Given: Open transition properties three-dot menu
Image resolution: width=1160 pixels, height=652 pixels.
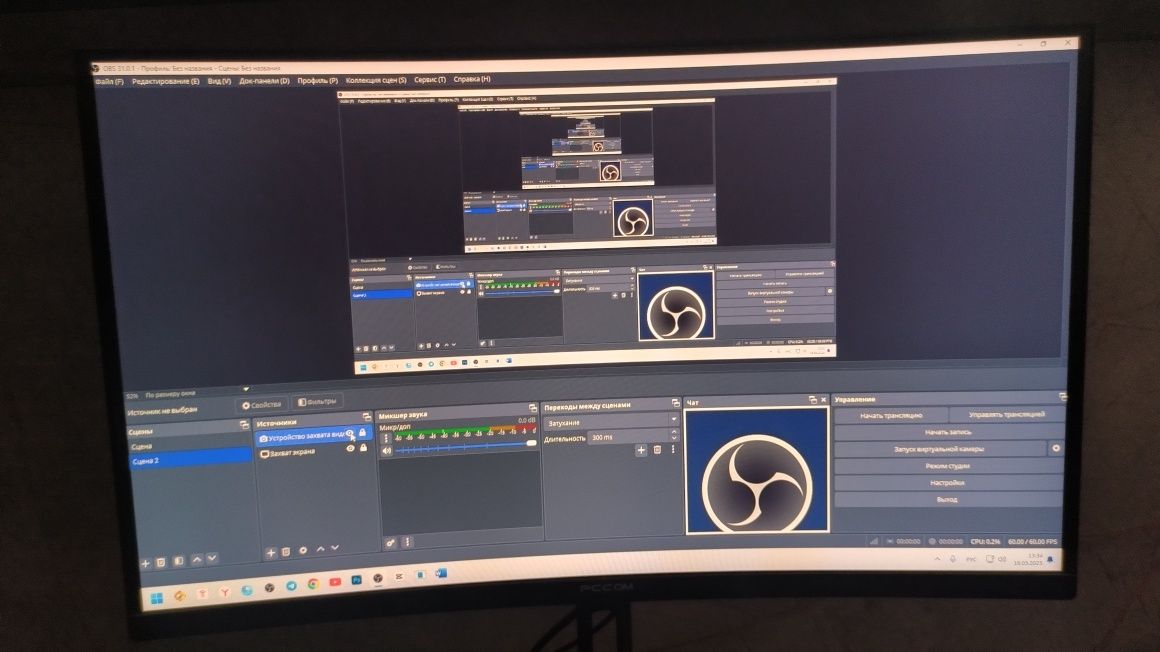Looking at the screenshot, I should (672, 450).
